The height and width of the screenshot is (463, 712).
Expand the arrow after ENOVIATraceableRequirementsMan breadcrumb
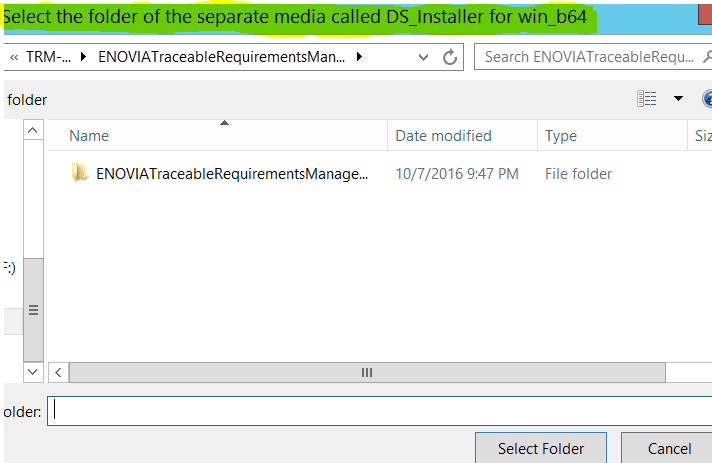(359, 57)
